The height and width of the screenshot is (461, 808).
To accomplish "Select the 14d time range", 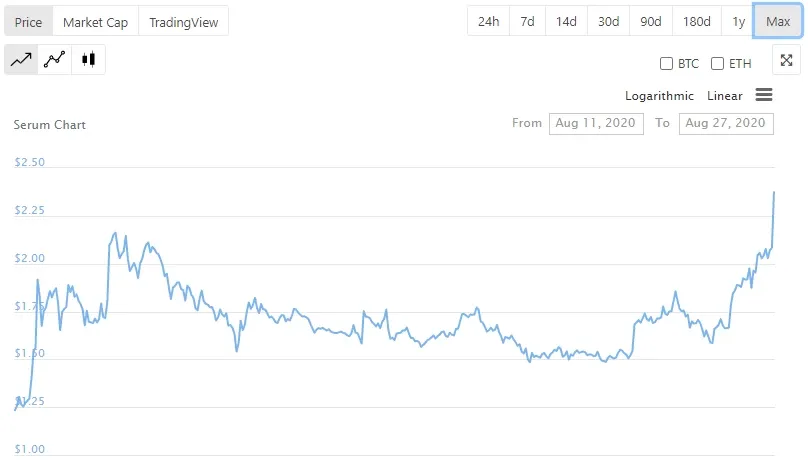I will click(x=566, y=22).
